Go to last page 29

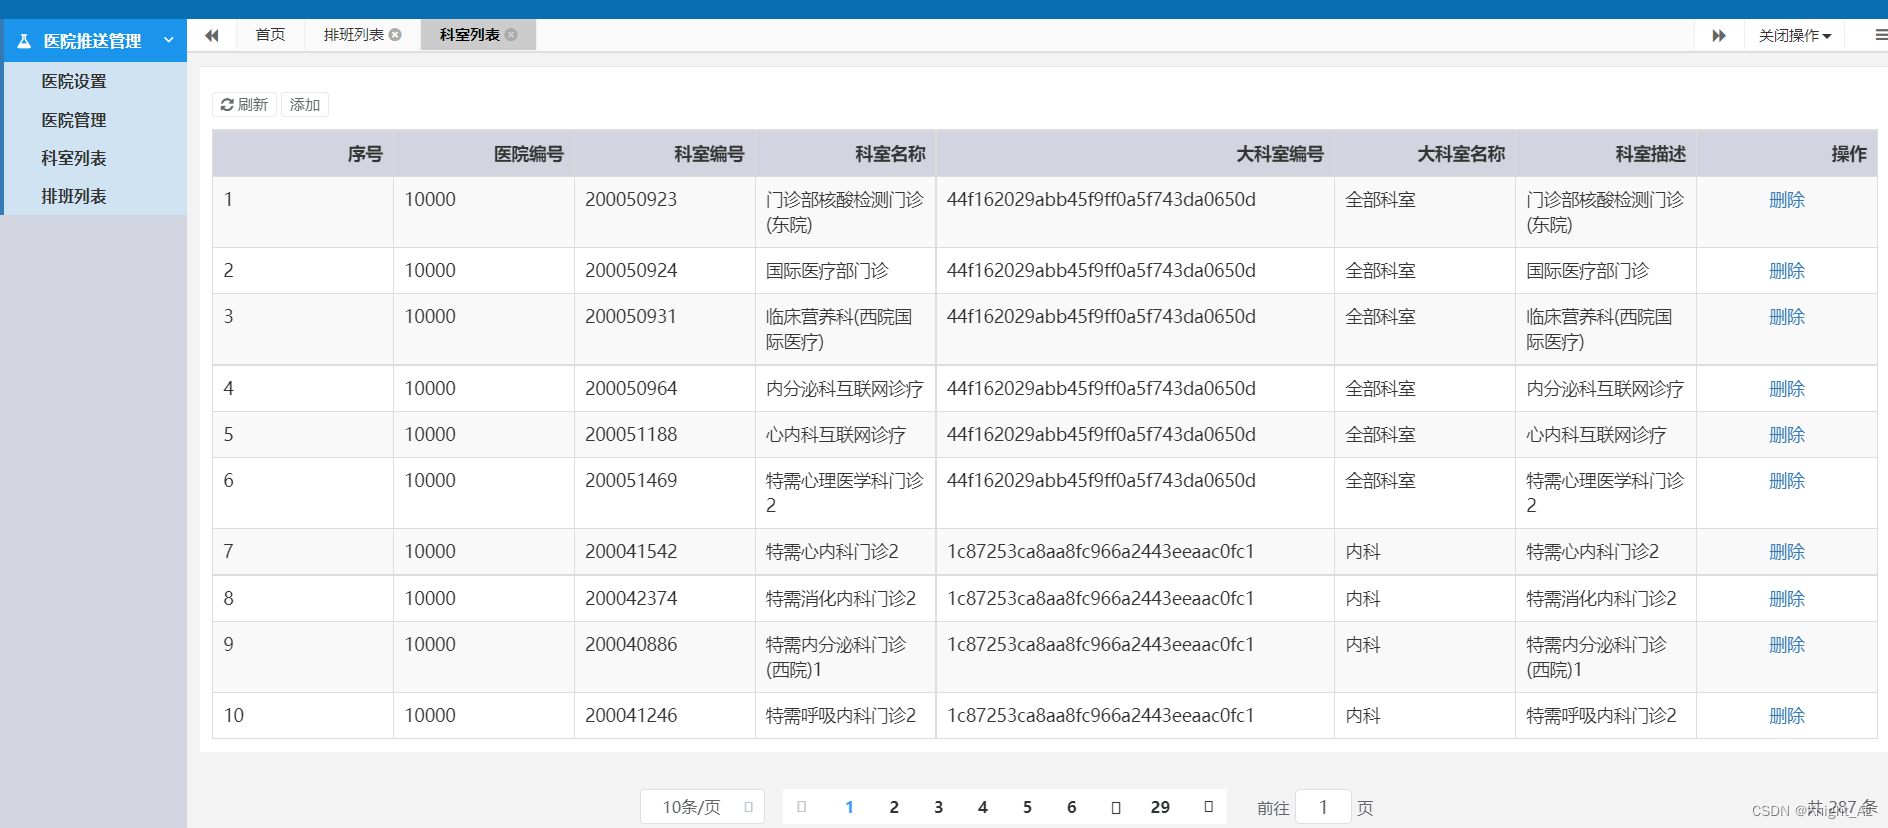pos(1160,807)
